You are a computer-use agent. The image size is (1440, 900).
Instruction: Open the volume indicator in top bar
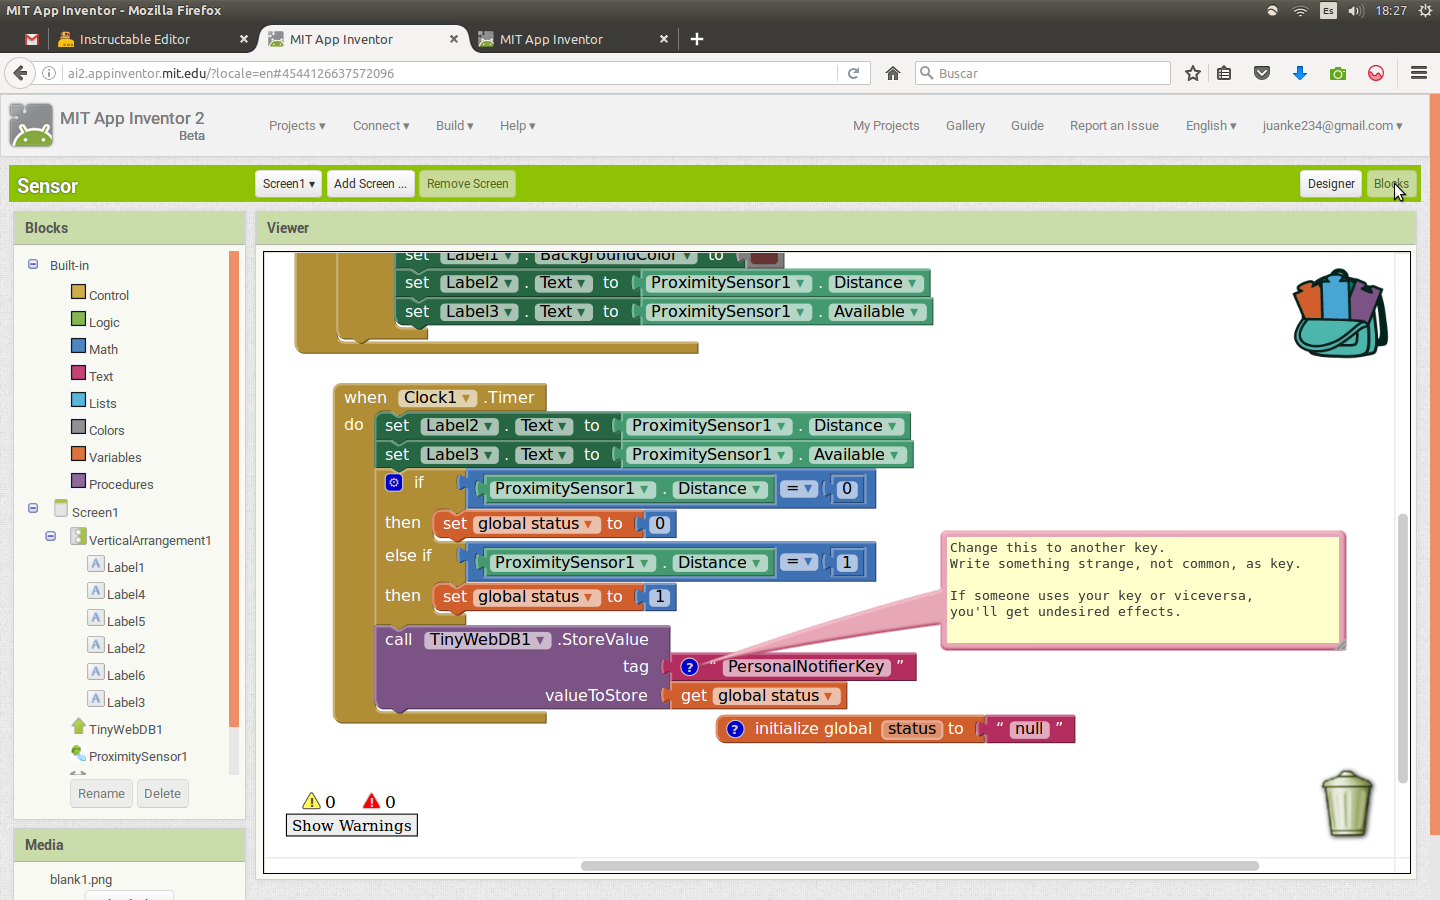tap(1356, 11)
